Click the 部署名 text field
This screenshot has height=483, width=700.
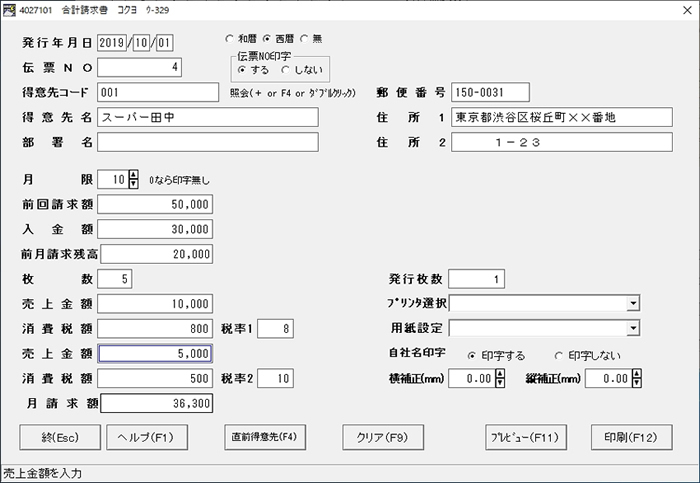[207, 142]
